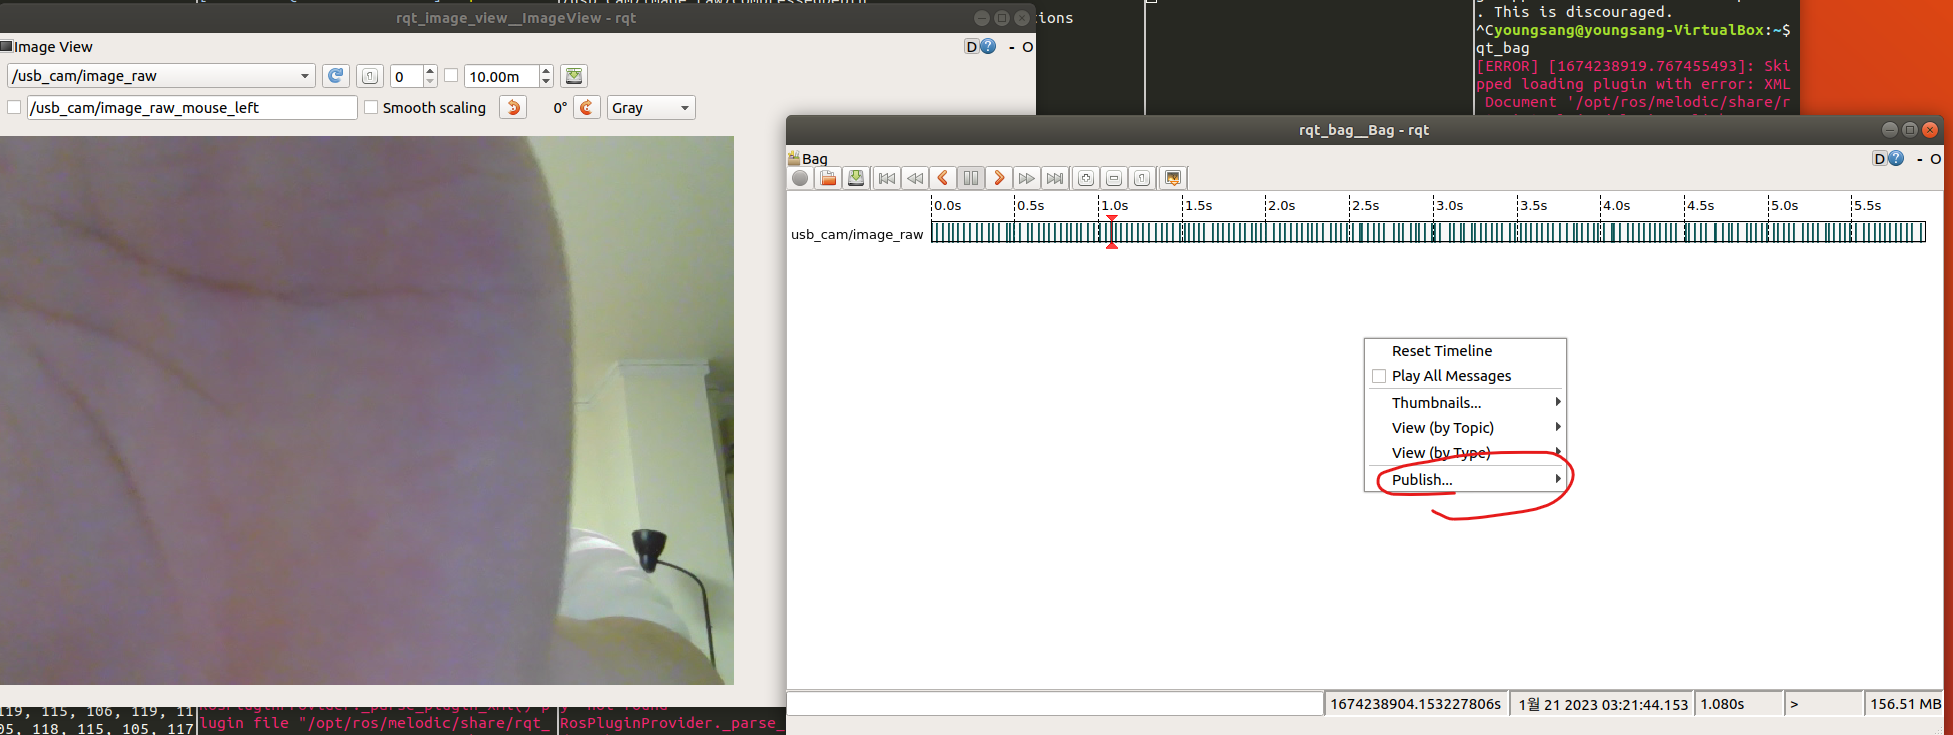The image size is (1953, 735).
Task: Refresh the topic list in Image View
Action: coord(336,76)
